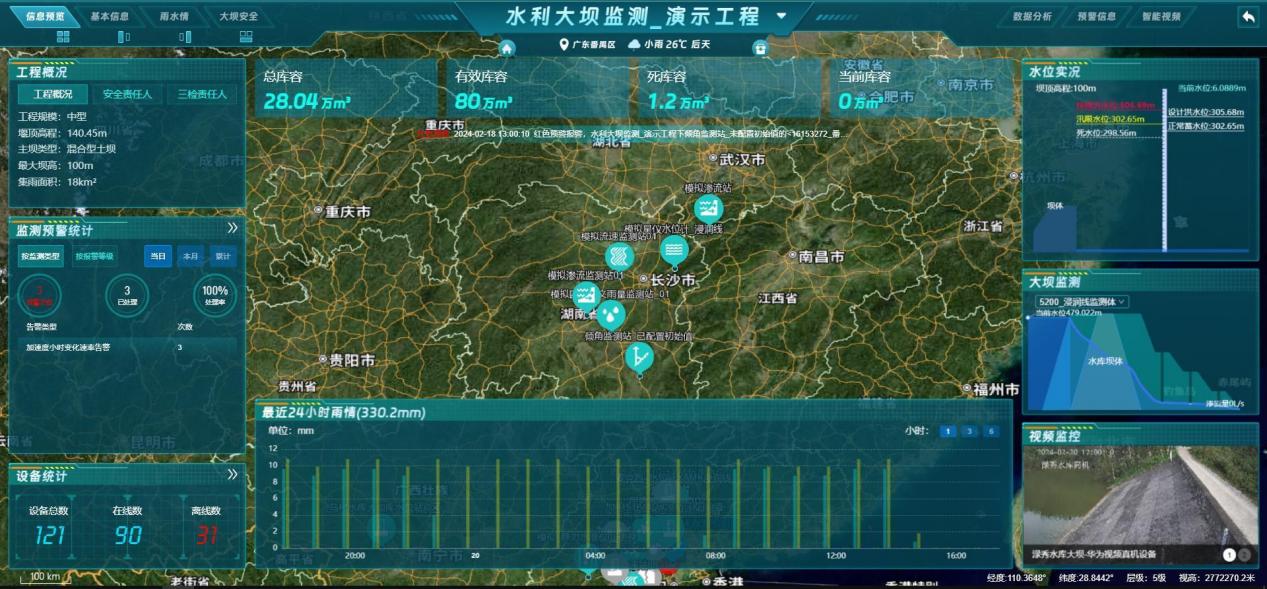This screenshot has height=589, width=1267.
Task: Switch alarm statistics to 本月
Action: click(190, 256)
